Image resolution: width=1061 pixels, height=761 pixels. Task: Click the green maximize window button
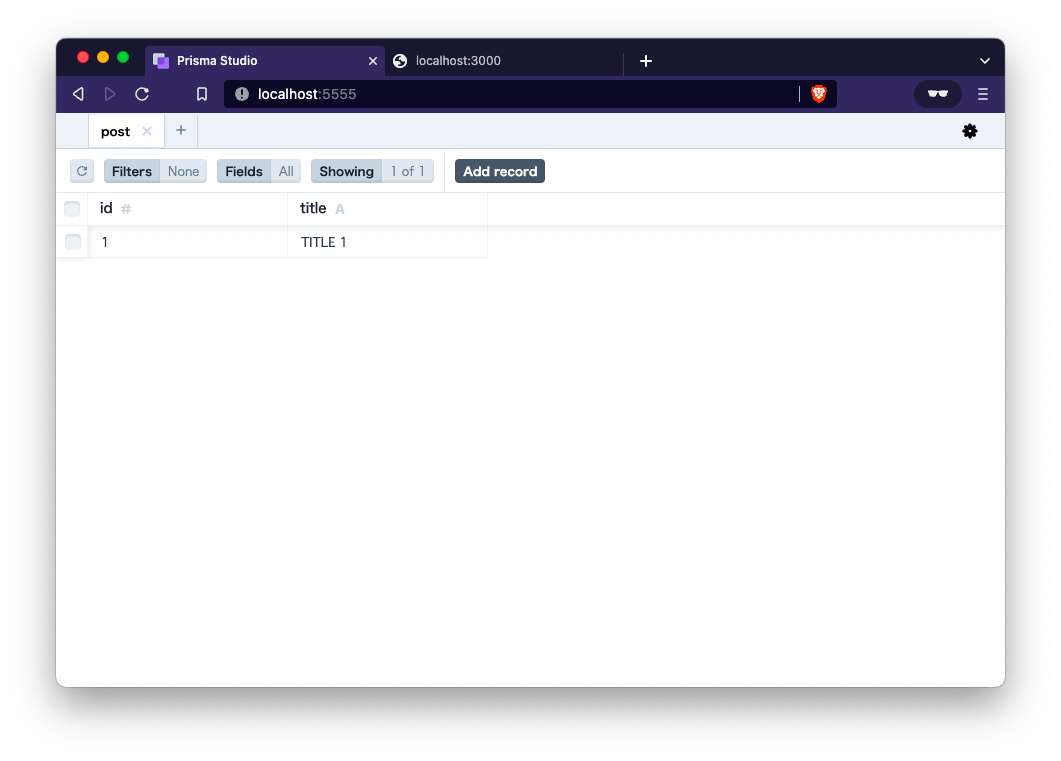(123, 57)
